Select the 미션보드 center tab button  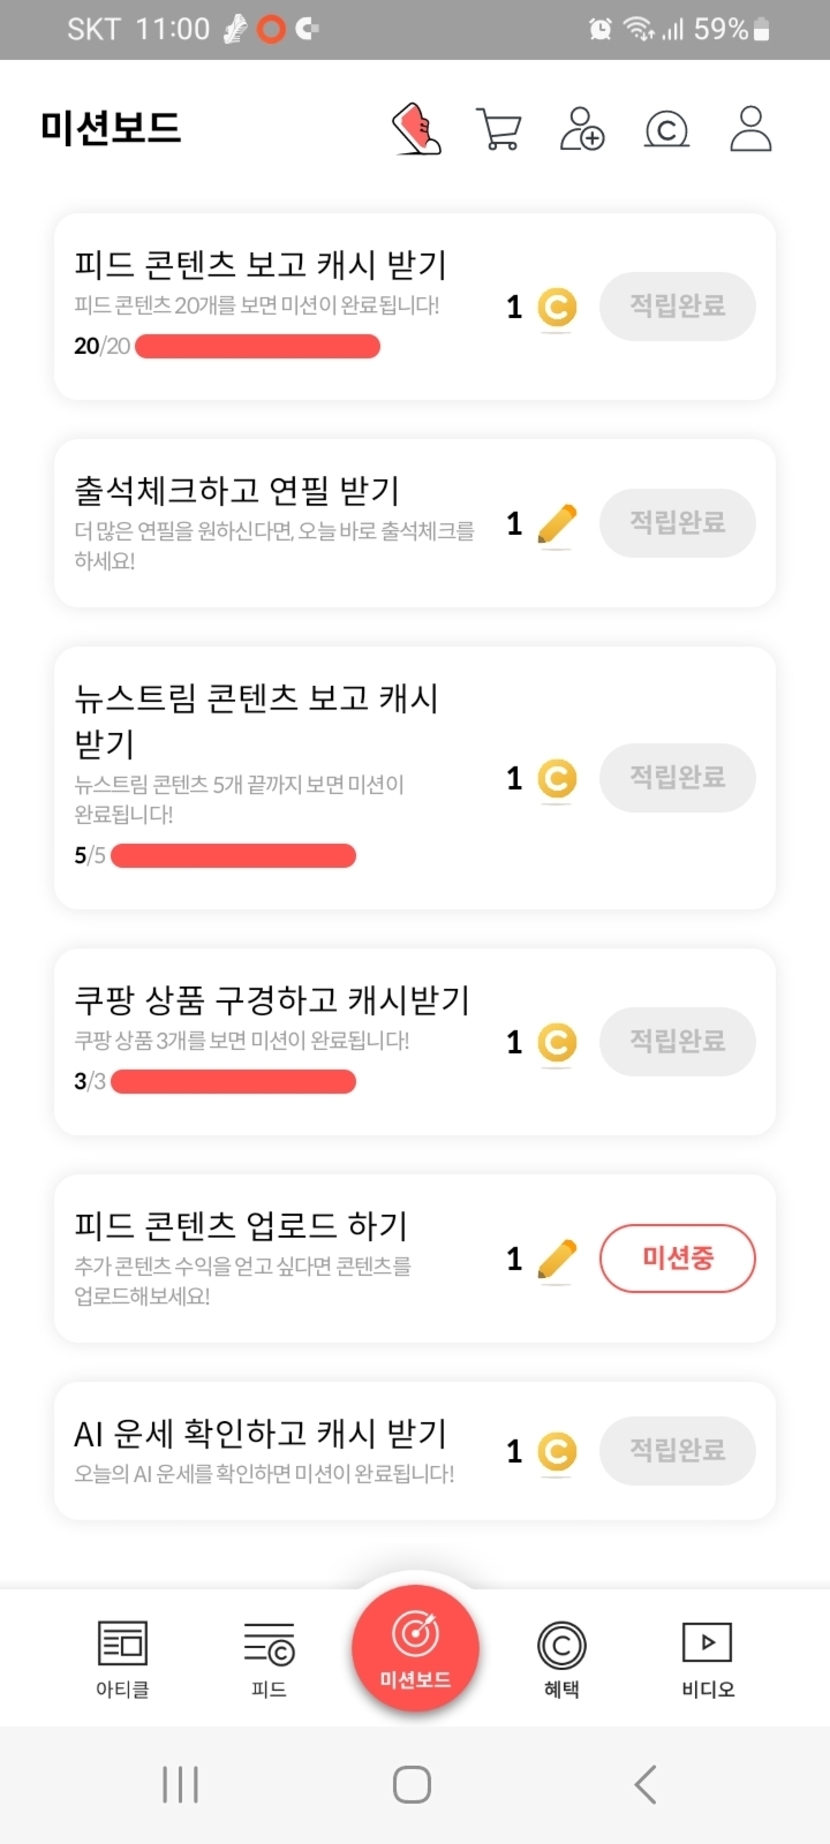[x=415, y=1647]
